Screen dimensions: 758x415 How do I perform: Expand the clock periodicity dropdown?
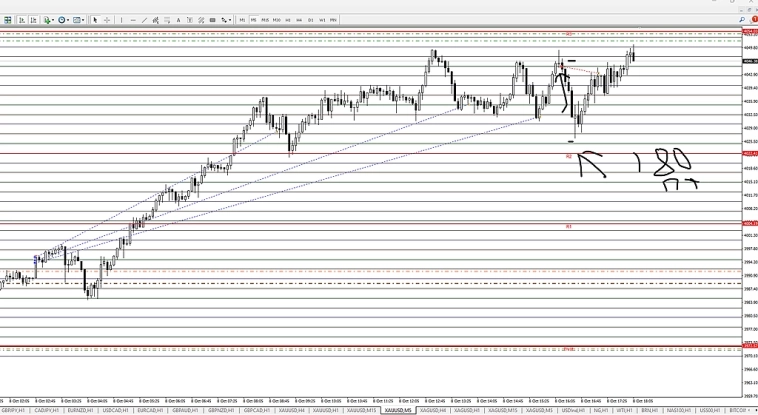click(x=62, y=20)
